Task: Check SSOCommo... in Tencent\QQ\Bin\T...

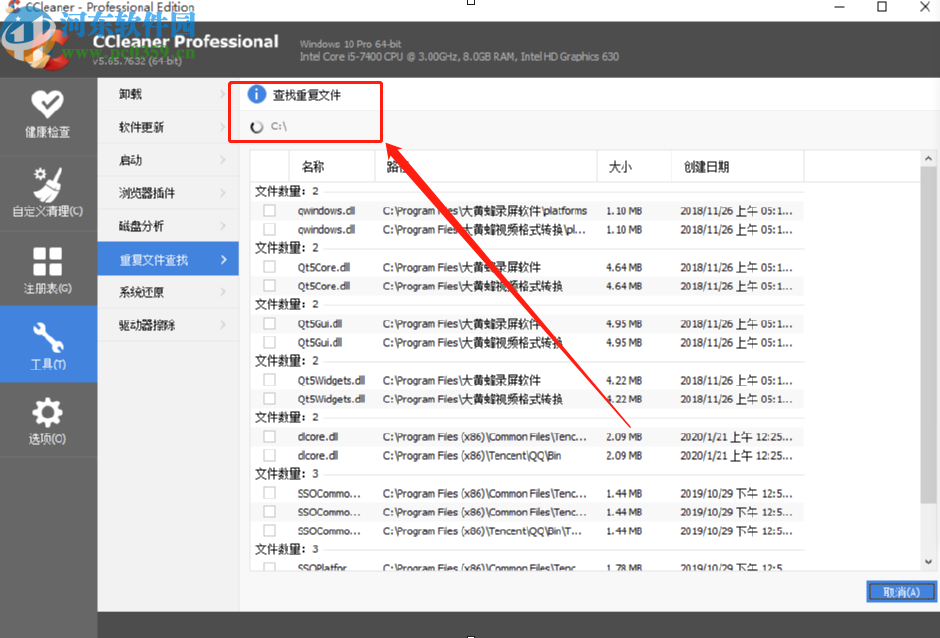Action: 270,531
